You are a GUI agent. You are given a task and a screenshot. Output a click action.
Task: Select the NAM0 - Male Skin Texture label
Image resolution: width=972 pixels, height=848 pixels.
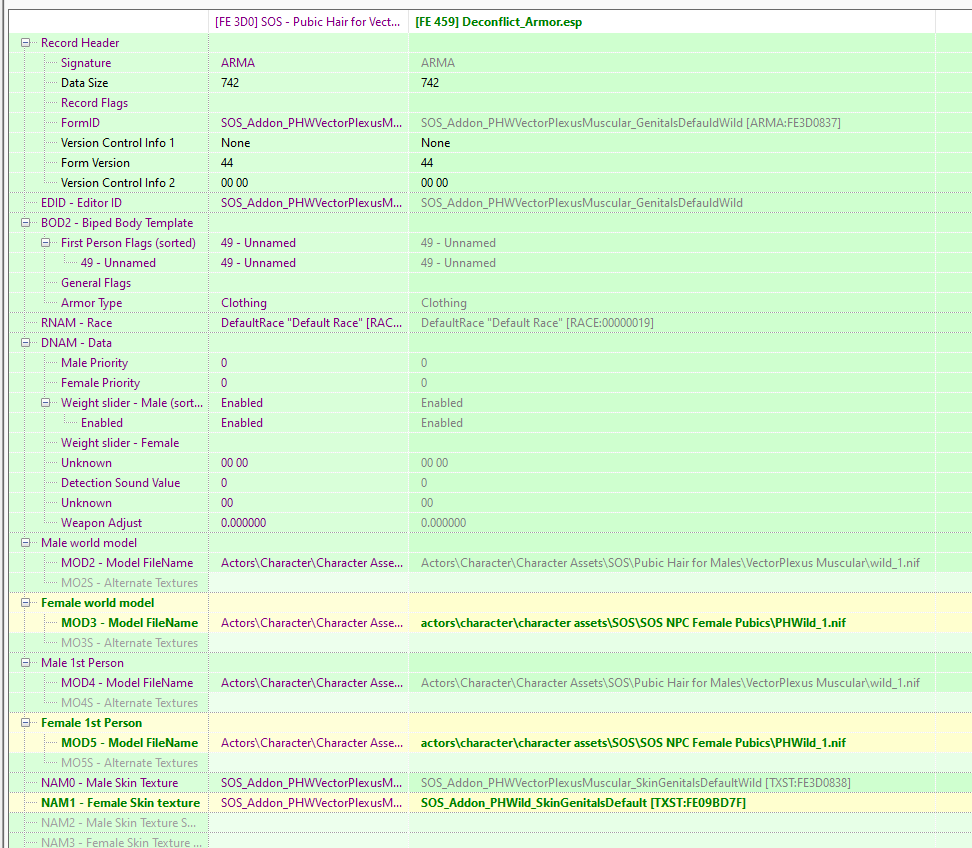click(109, 783)
